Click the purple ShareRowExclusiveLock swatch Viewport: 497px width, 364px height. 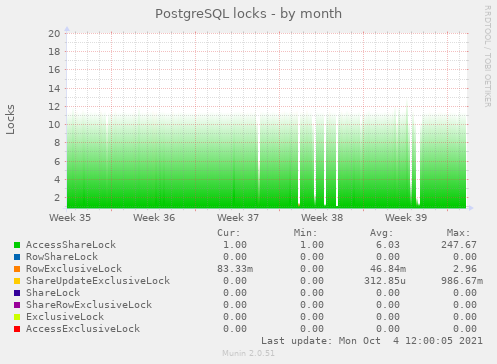click(17, 305)
